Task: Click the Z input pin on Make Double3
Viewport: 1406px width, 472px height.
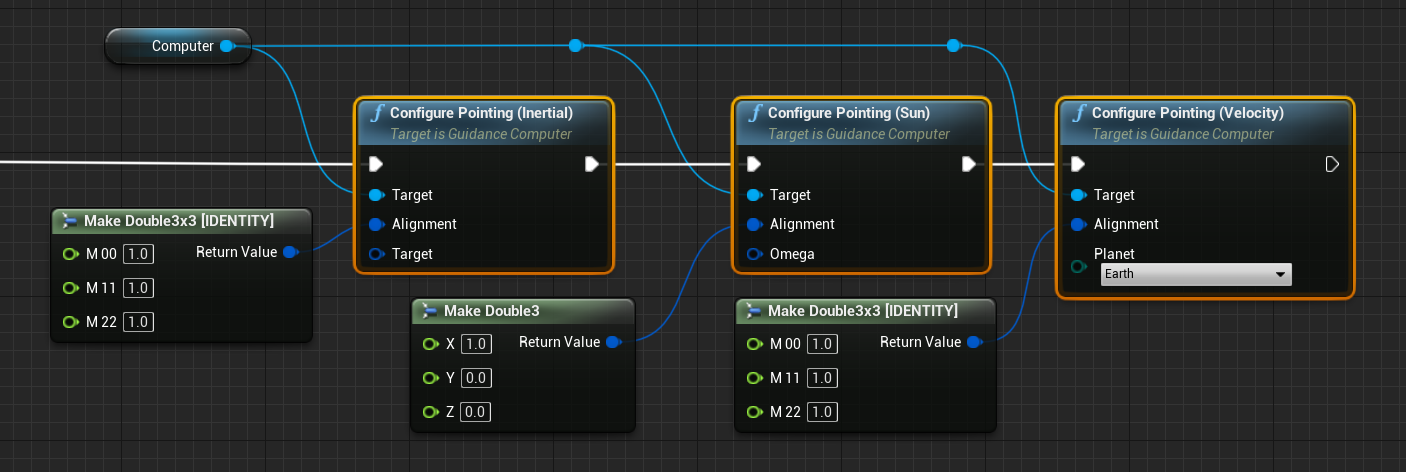Action: (430, 412)
